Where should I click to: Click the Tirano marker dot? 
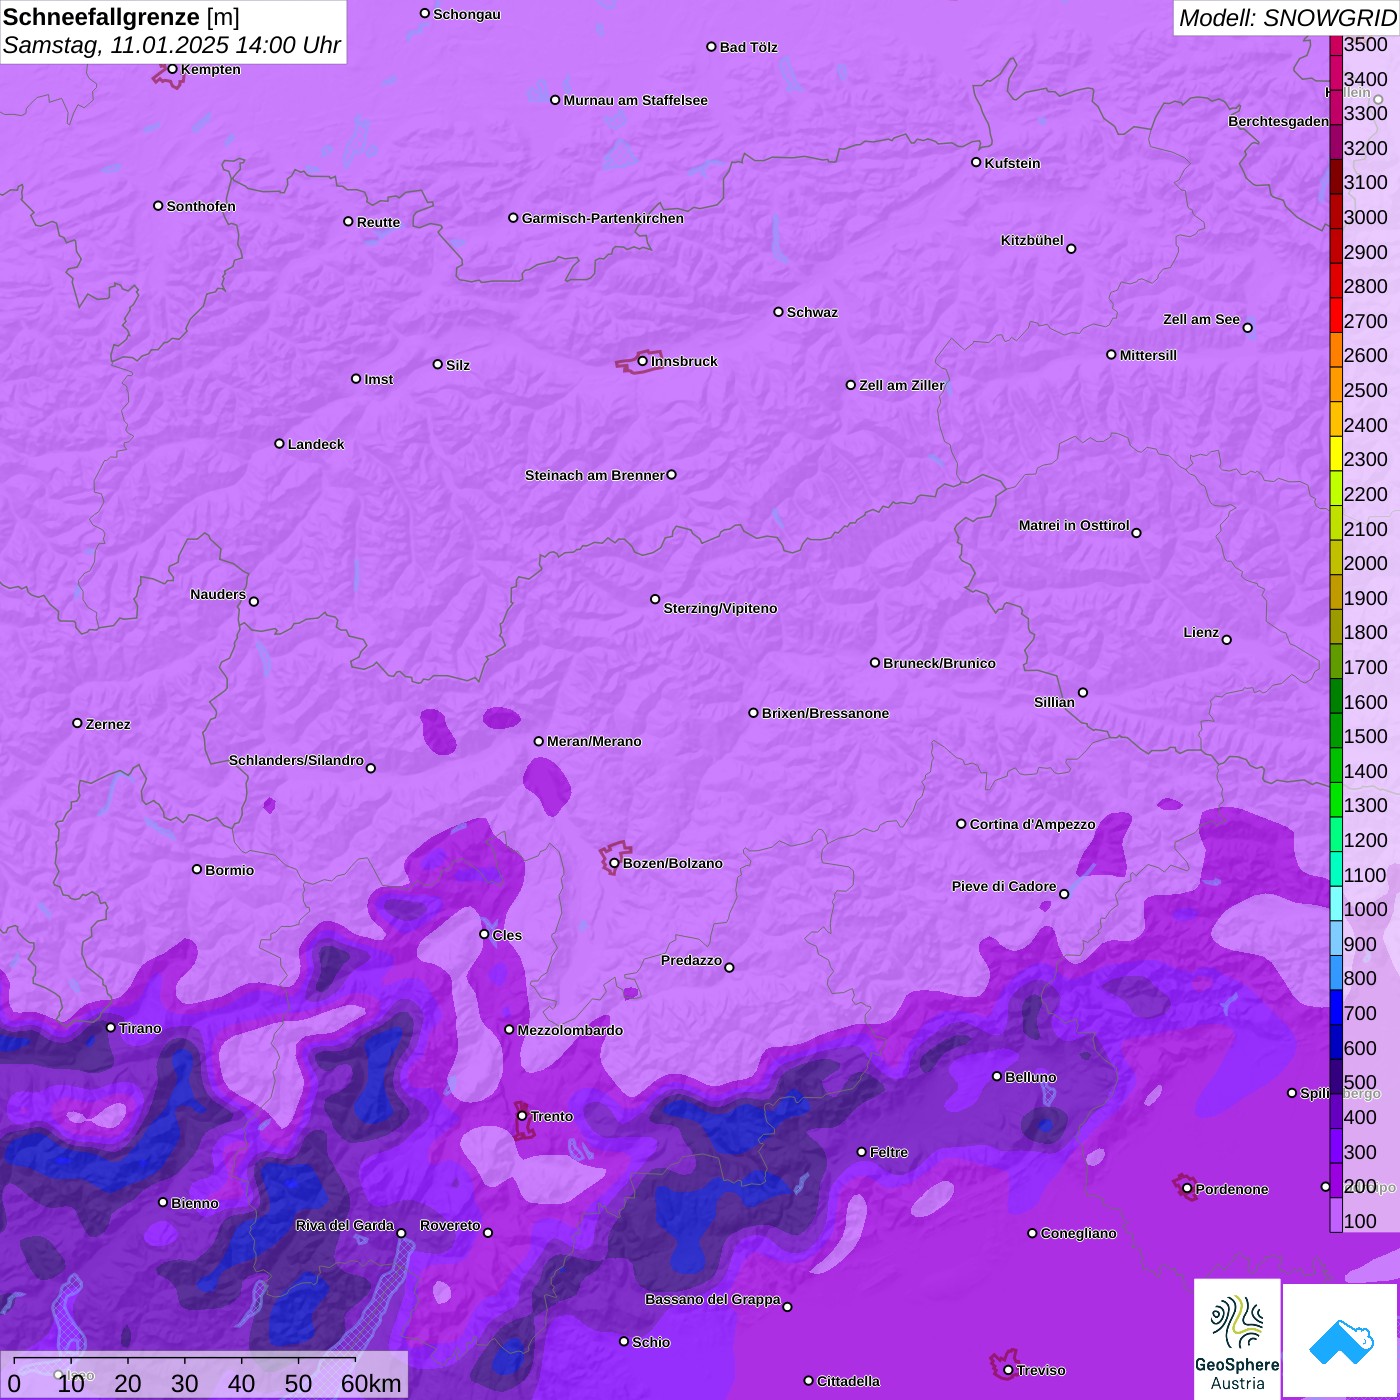coord(111,1027)
